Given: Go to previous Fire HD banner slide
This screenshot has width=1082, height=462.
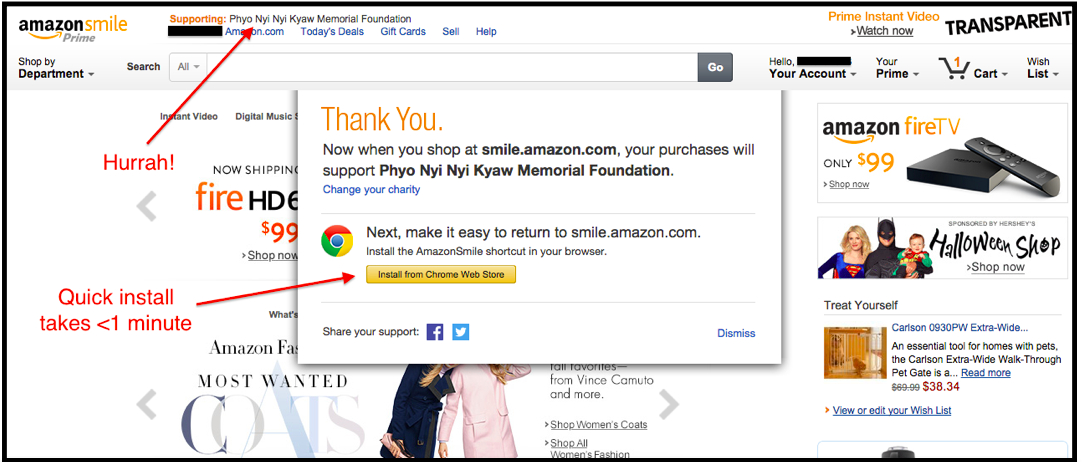Looking at the screenshot, I should point(146,206).
